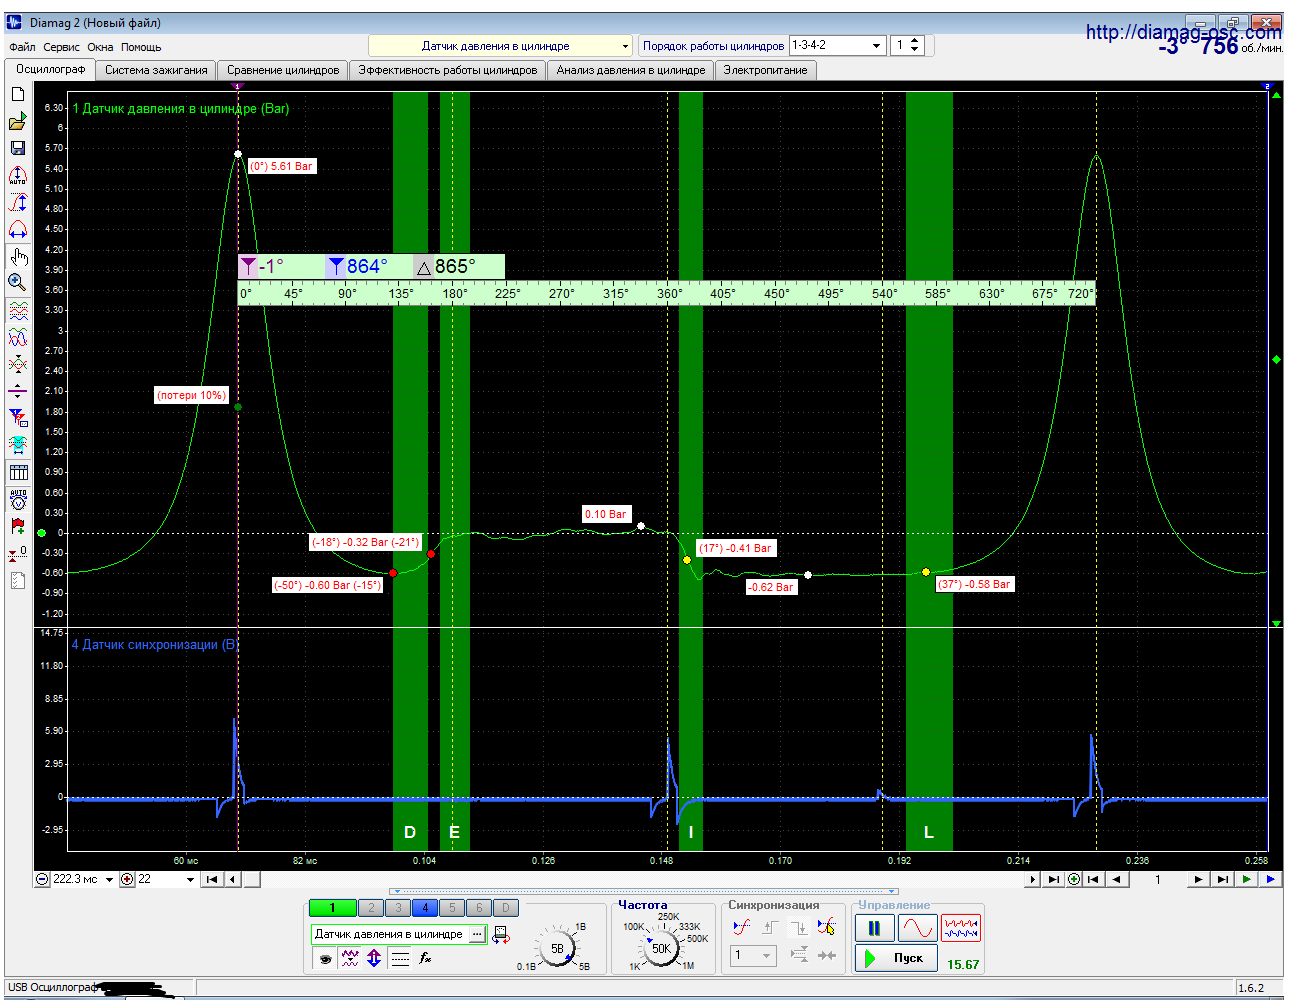This screenshot has height=1000, width=1296.
Task: Open the Помощь menu
Action: 141,47
